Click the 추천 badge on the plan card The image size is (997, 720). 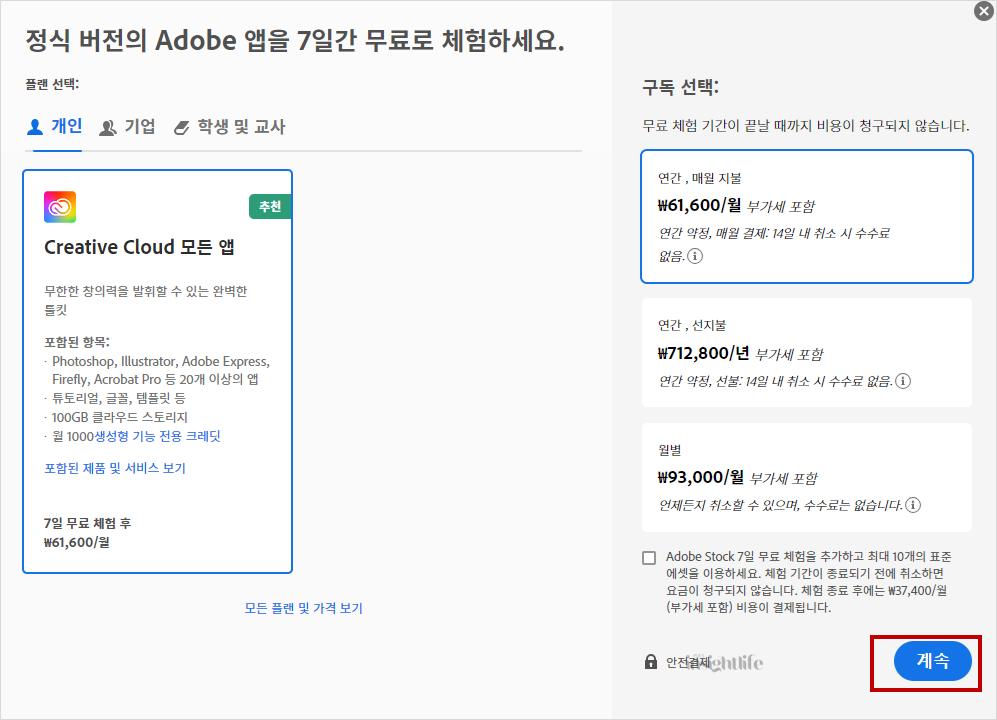coord(270,207)
